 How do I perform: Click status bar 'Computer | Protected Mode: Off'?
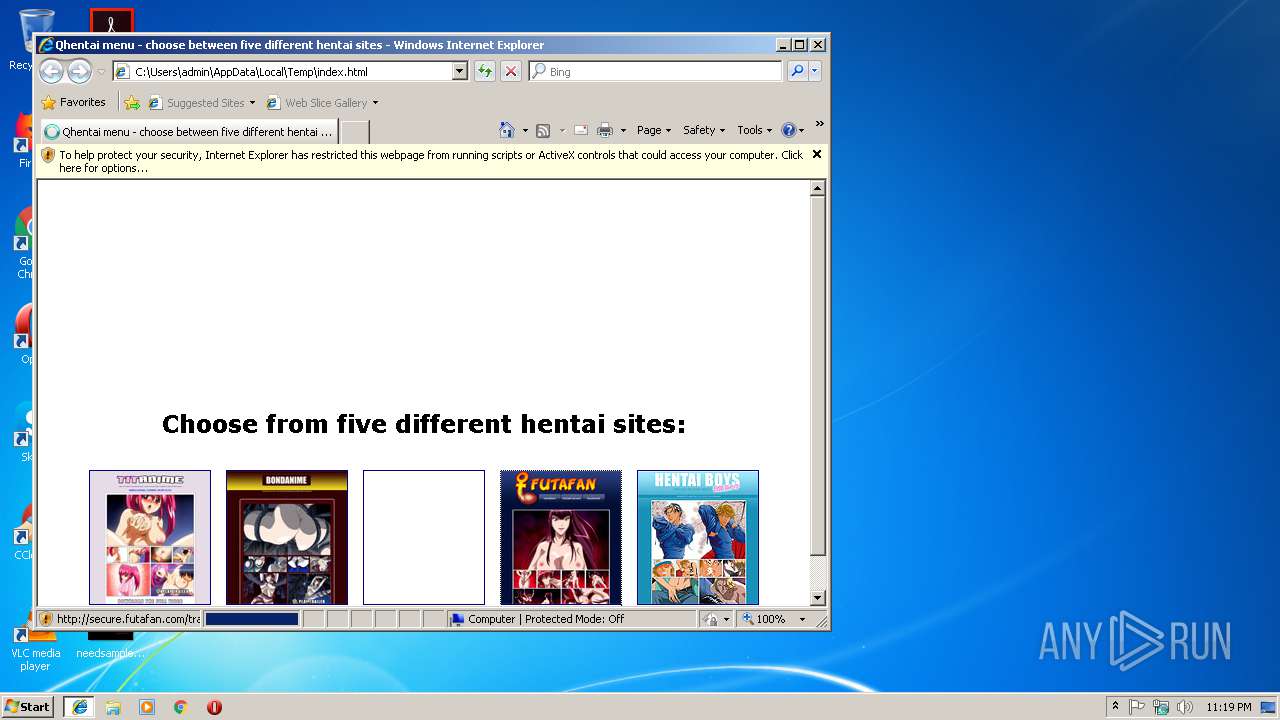click(546, 619)
